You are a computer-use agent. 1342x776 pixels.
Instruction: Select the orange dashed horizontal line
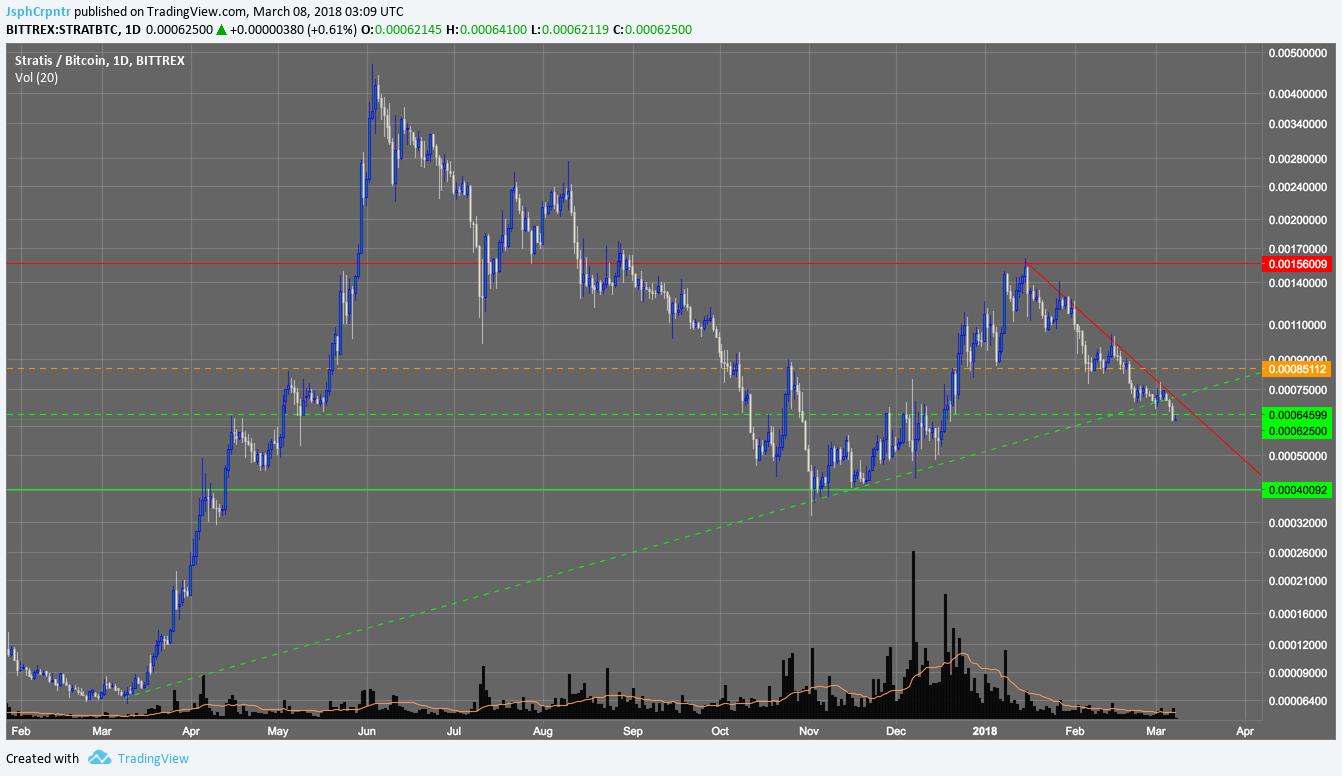[x=633, y=369]
